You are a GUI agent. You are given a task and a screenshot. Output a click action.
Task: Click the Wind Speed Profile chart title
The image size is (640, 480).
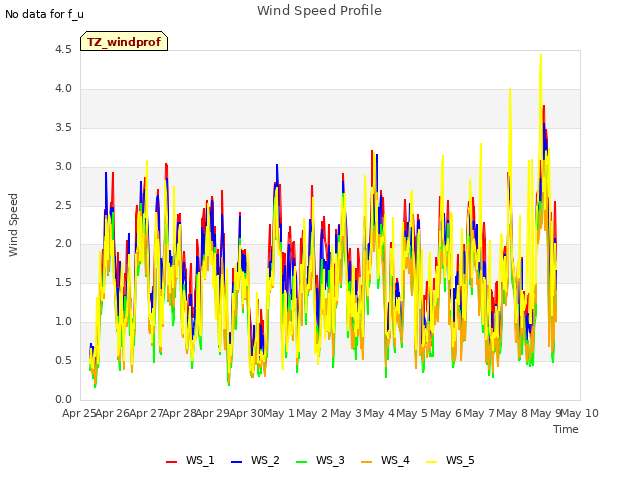pyautogui.click(x=319, y=11)
